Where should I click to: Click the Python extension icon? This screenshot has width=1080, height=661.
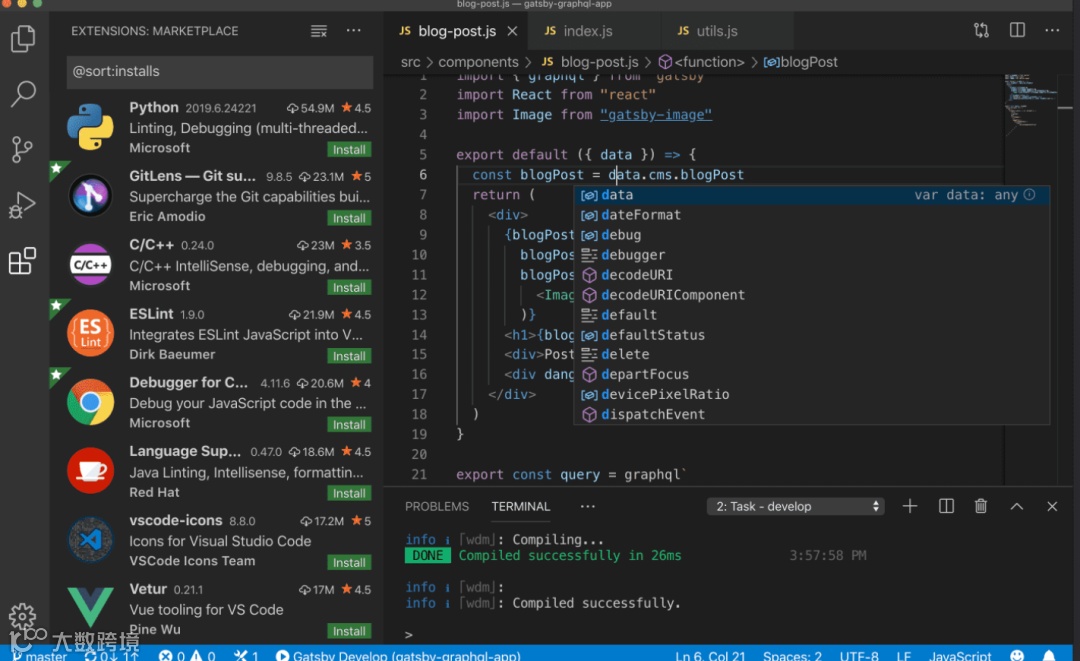[x=90, y=127]
